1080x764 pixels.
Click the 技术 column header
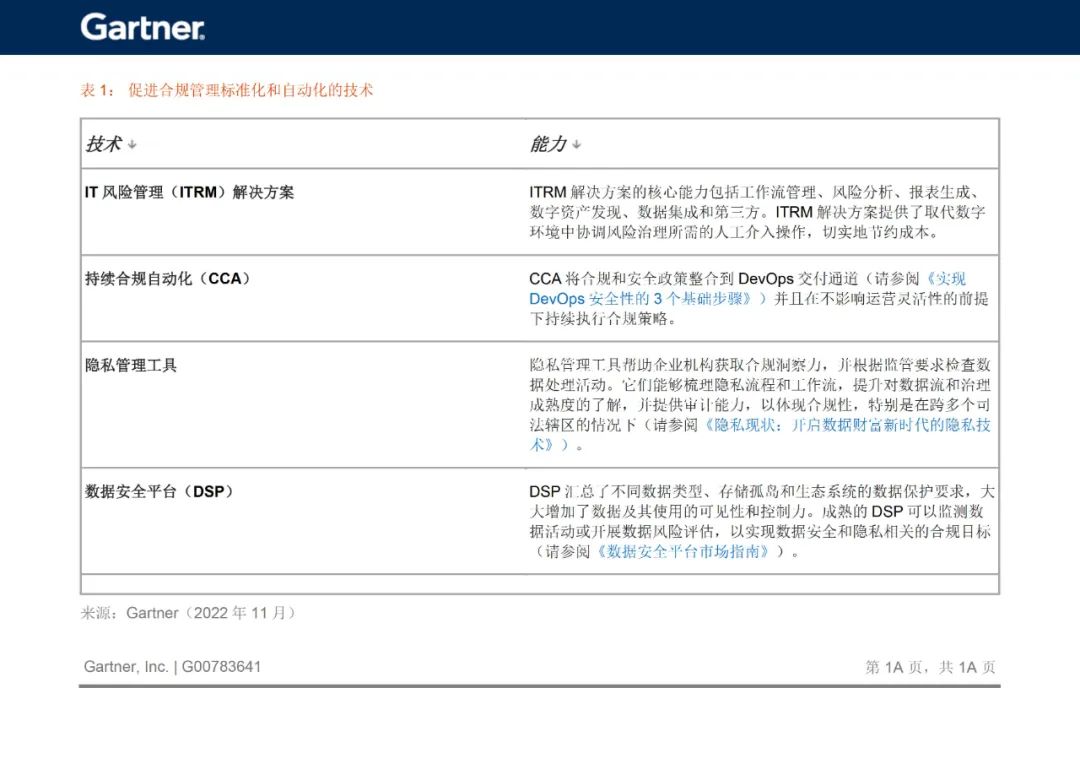coord(103,144)
